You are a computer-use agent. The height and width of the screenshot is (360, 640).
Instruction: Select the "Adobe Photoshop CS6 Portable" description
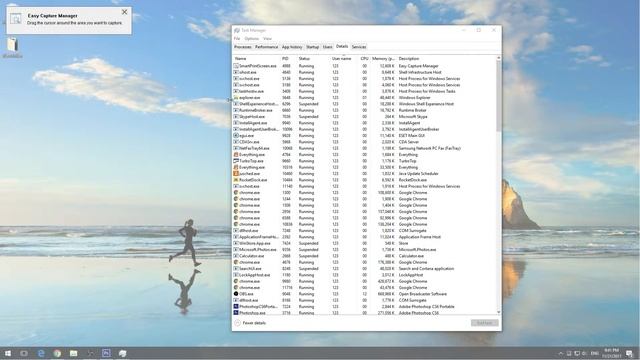426,307
